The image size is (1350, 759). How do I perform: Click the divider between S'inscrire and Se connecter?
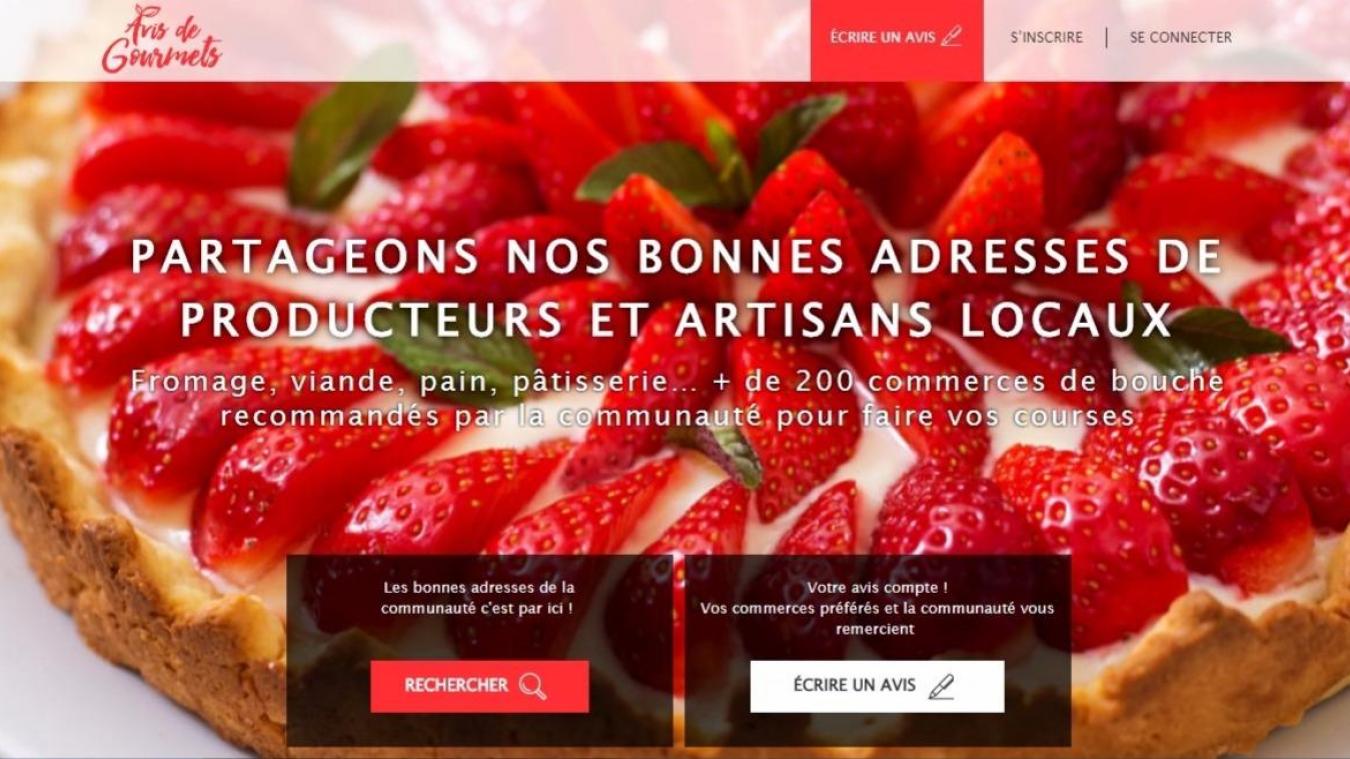(x=1106, y=37)
